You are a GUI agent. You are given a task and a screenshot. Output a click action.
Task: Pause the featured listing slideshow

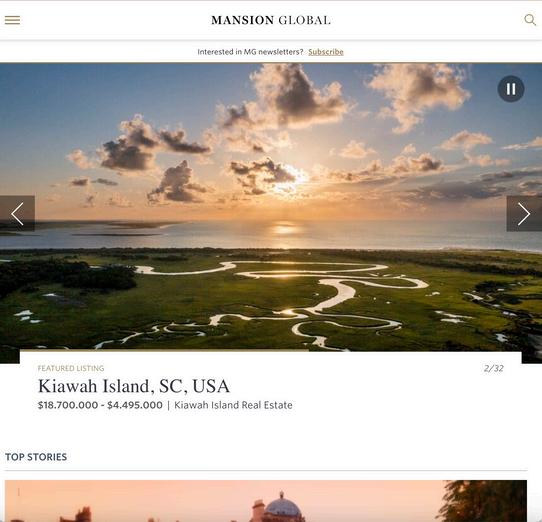pos(511,89)
